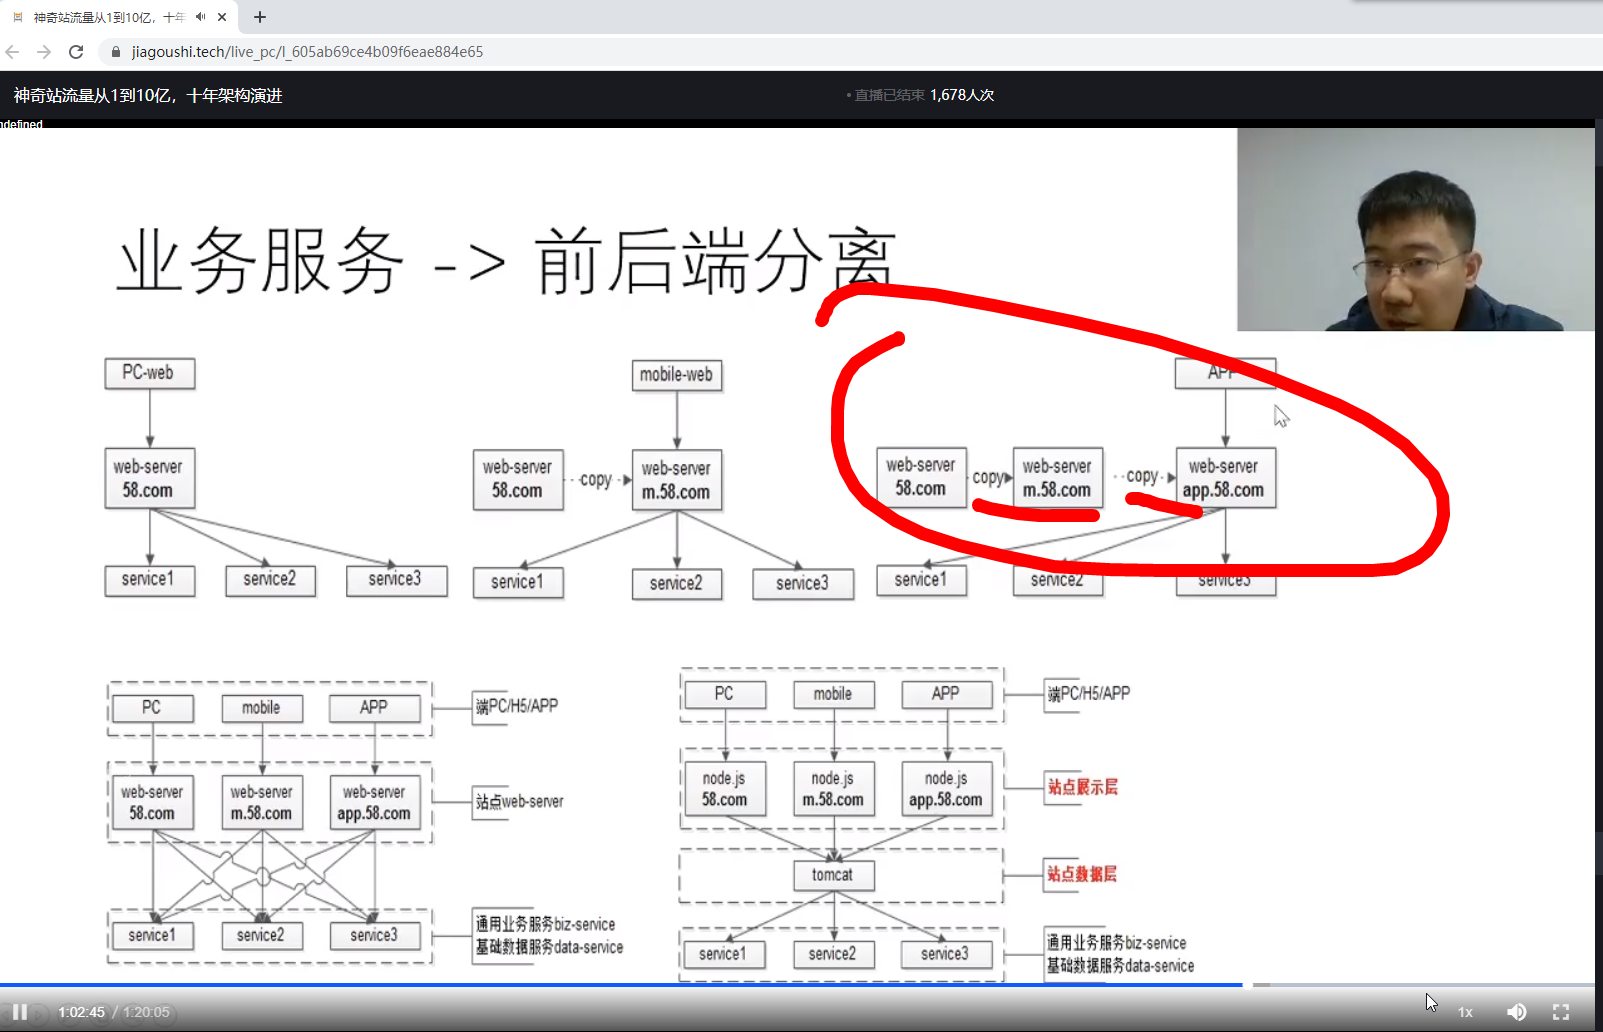The image size is (1603, 1032).
Task: Mute the player volume speaker icon
Action: 1516,1011
